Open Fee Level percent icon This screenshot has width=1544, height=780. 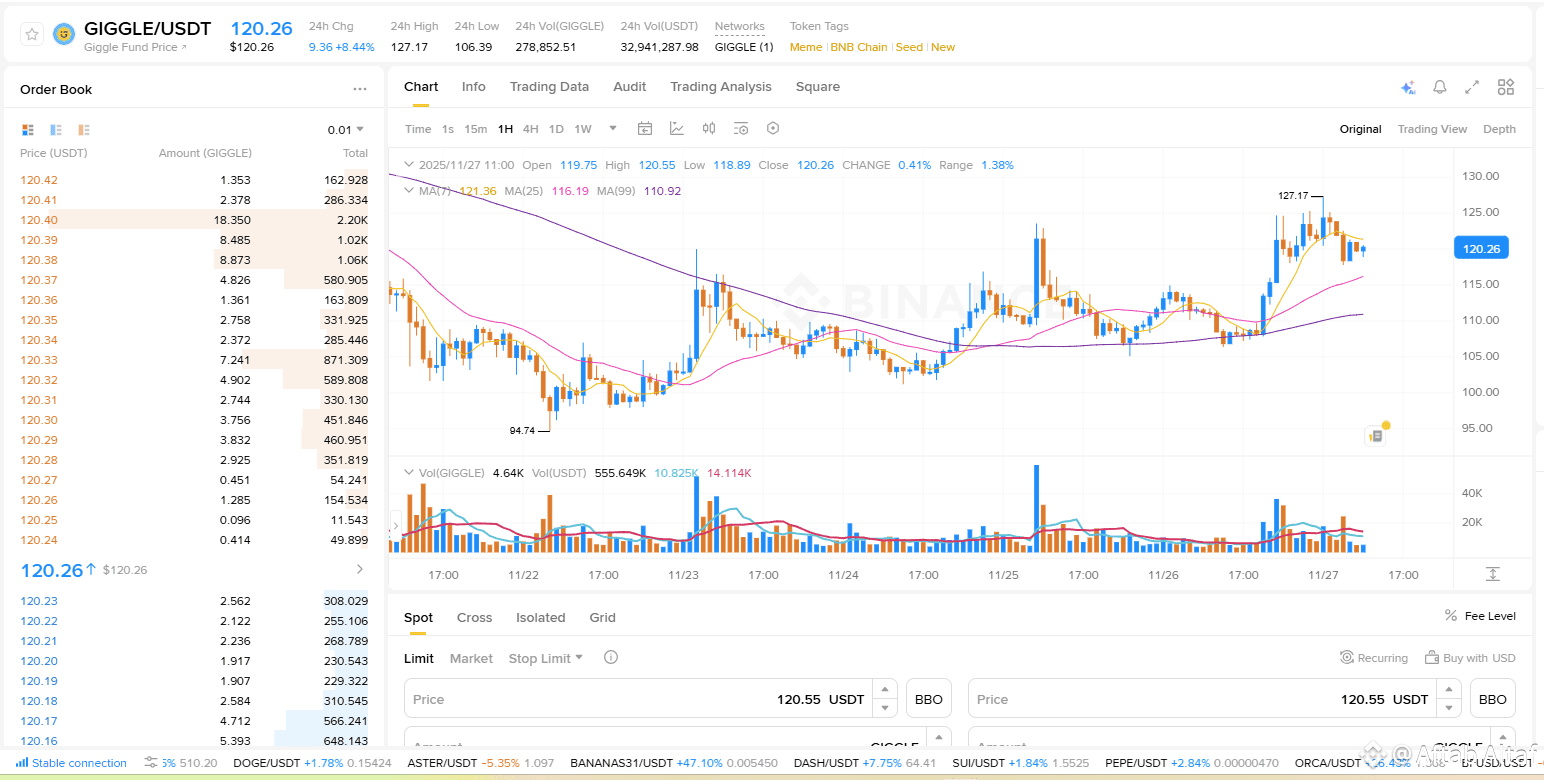[1451, 616]
